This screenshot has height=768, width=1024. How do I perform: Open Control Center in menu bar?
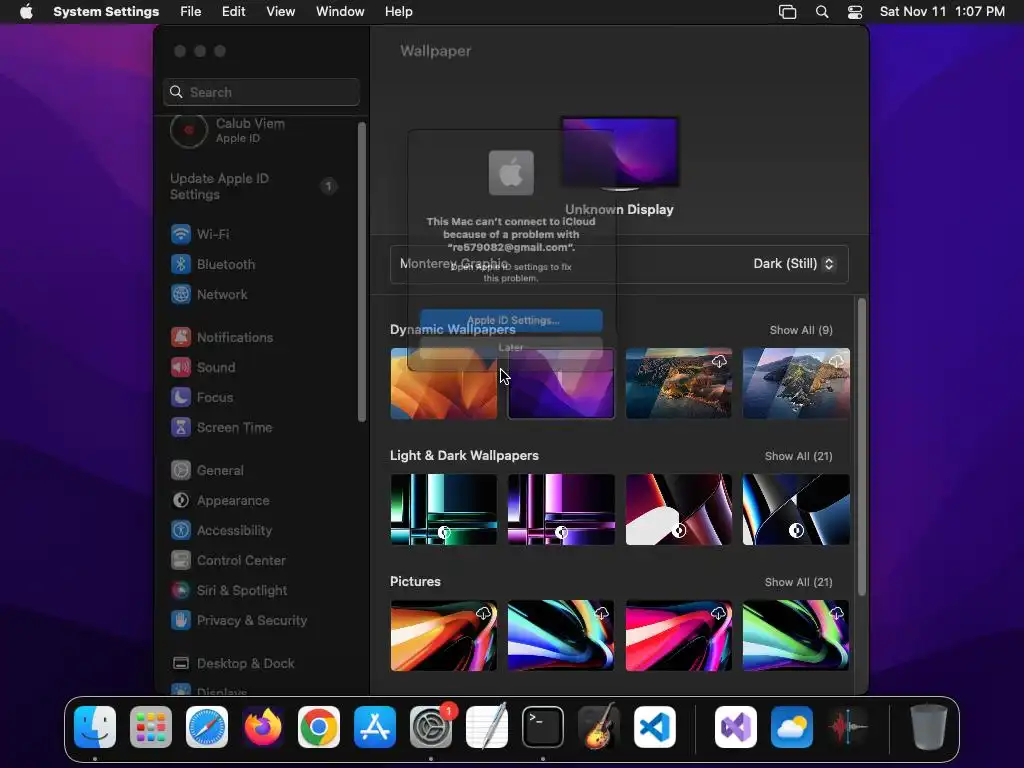[x=855, y=12]
